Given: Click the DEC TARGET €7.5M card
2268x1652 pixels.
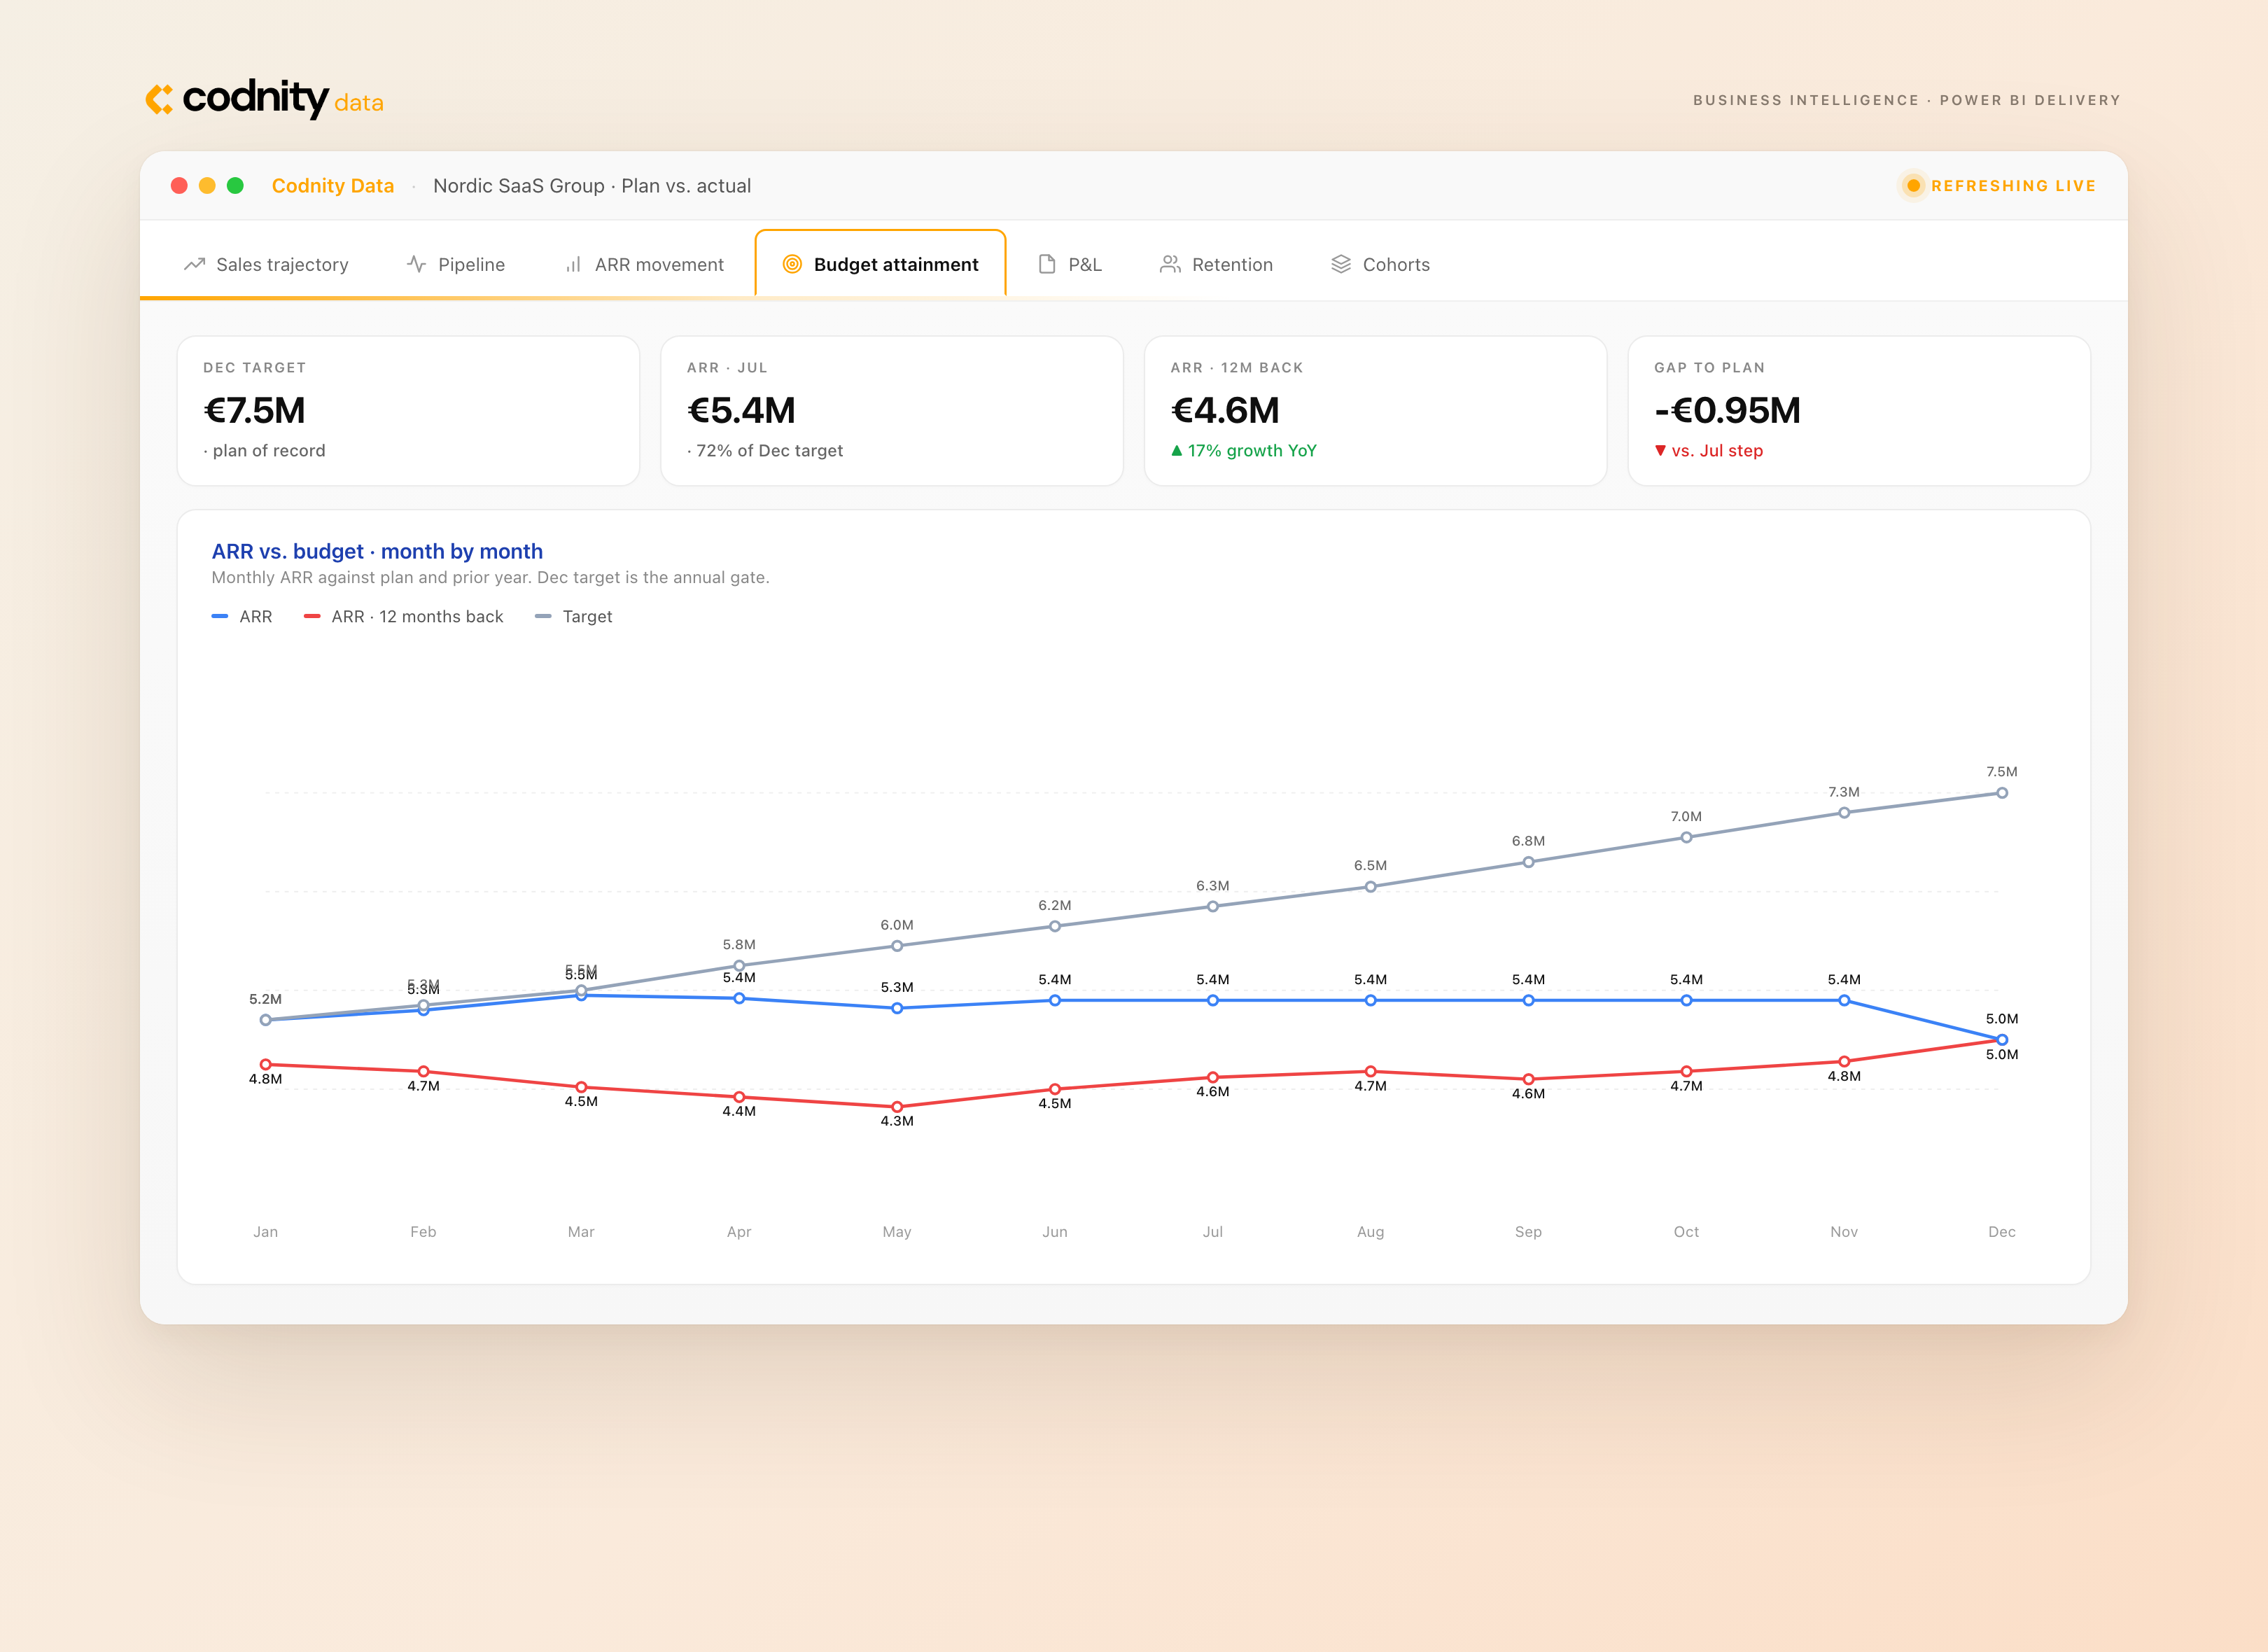Looking at the screenshot, I should (x=408, y=411).
